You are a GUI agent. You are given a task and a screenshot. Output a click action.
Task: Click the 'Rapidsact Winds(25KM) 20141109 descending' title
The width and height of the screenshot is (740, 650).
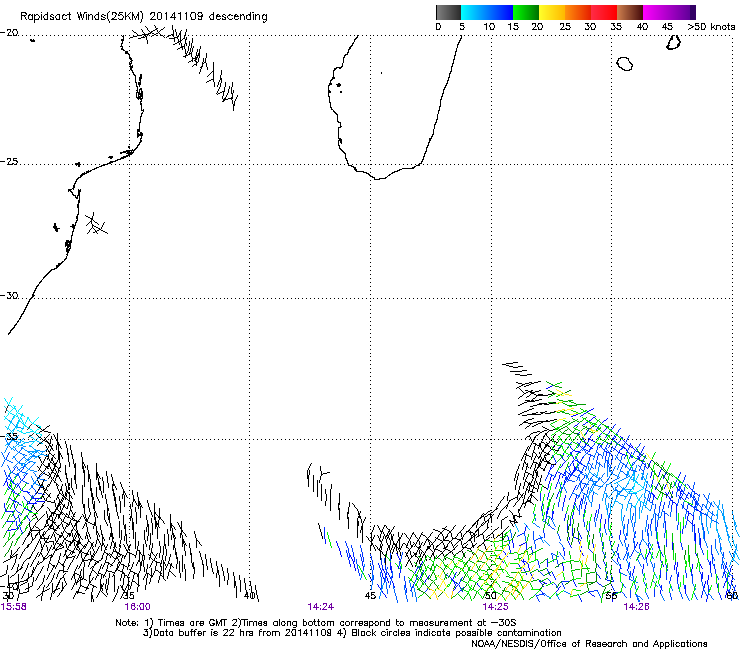(x=143, y=16)
